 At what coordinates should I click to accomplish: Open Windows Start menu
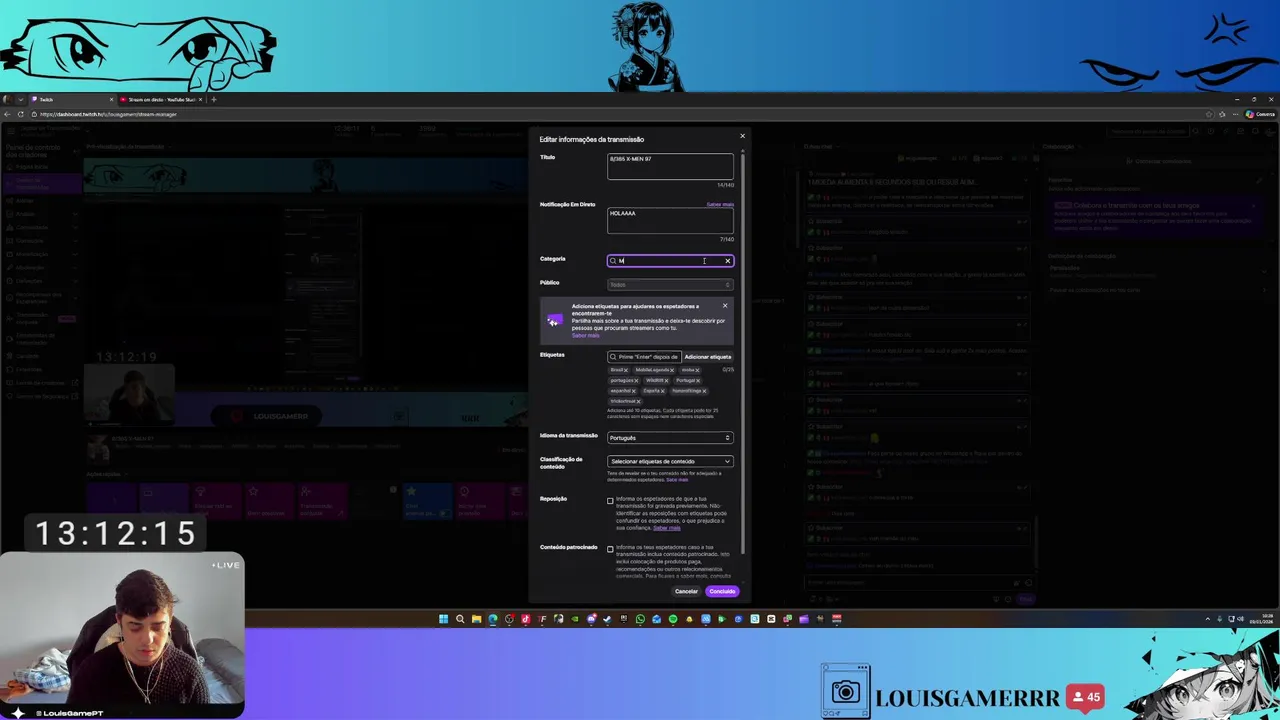pos(443,619)
